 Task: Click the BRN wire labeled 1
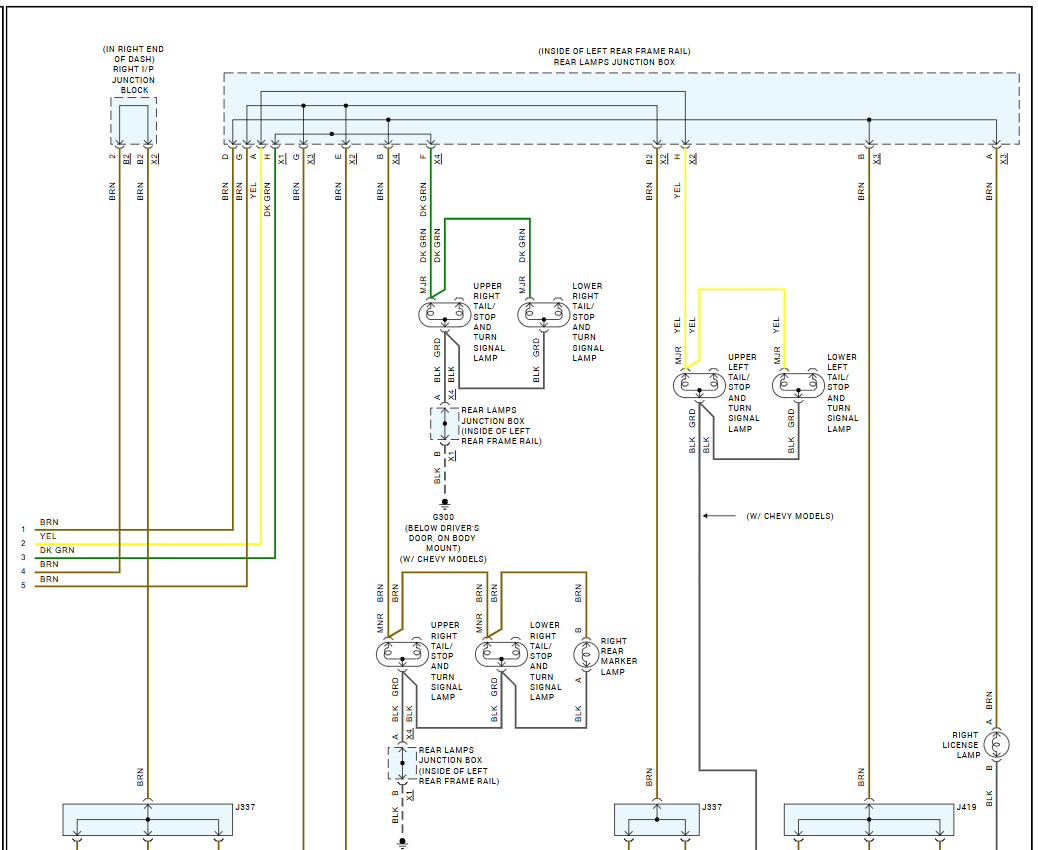134,530
